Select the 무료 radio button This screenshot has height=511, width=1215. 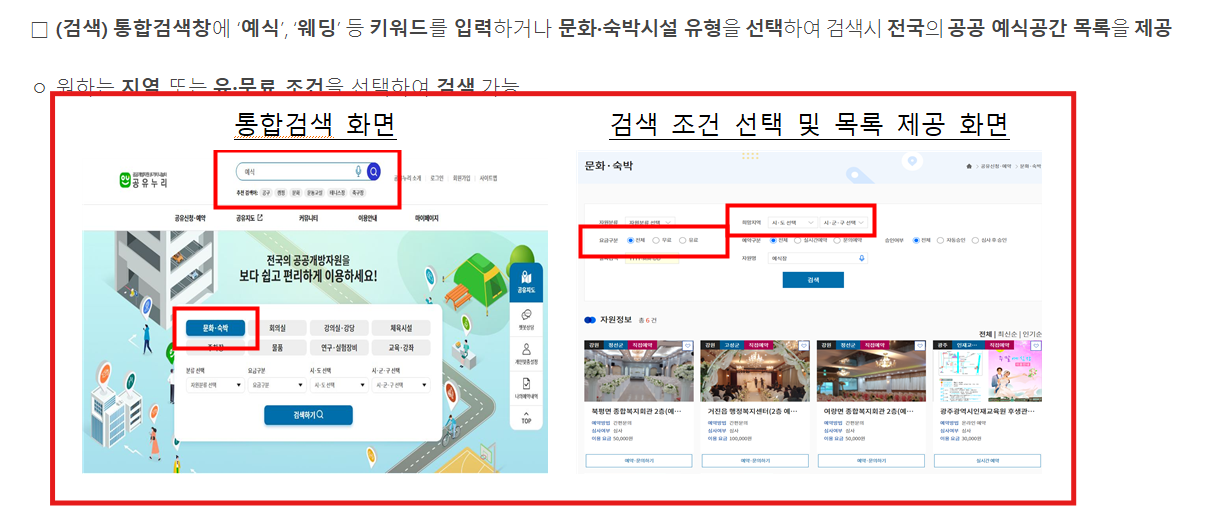click(656, 240)
